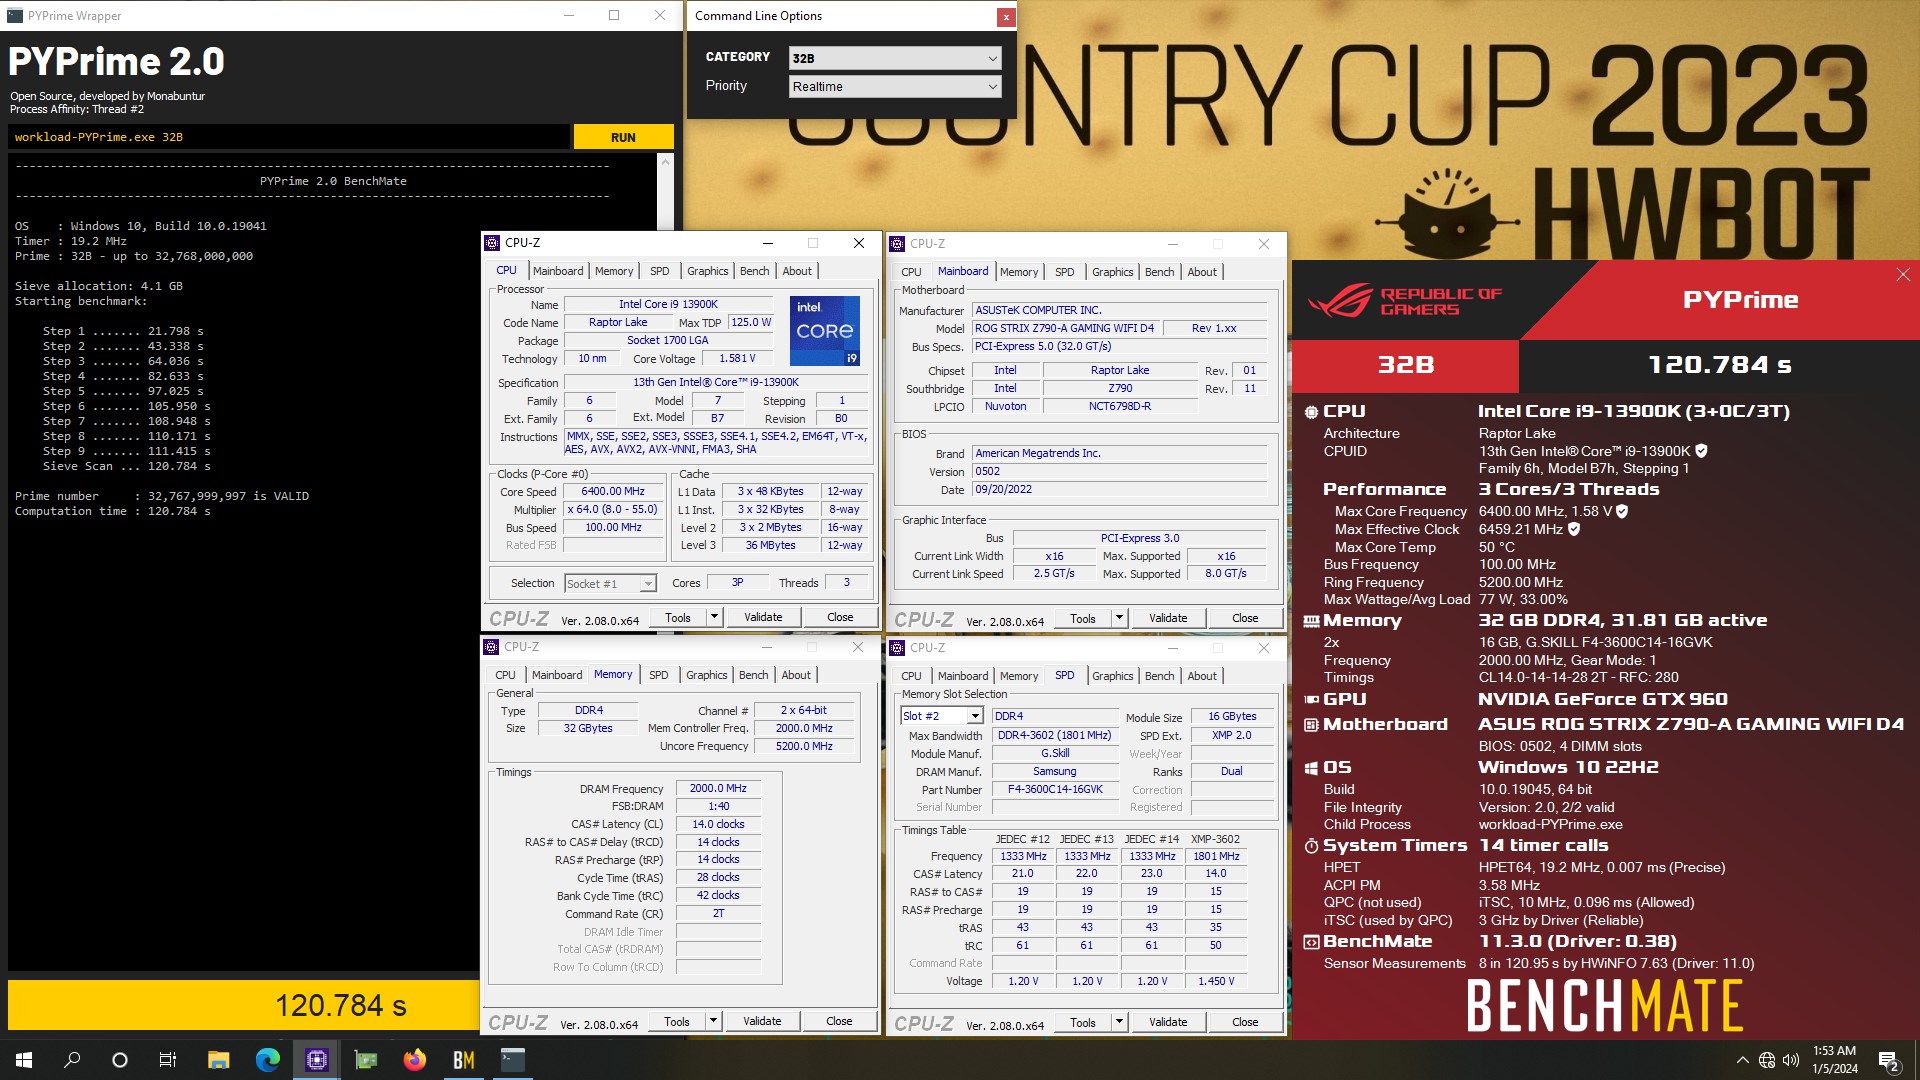Select Bench tab in SPD window
The width and height of the screenshot is (1920, 1080).
pos(1160,676)
